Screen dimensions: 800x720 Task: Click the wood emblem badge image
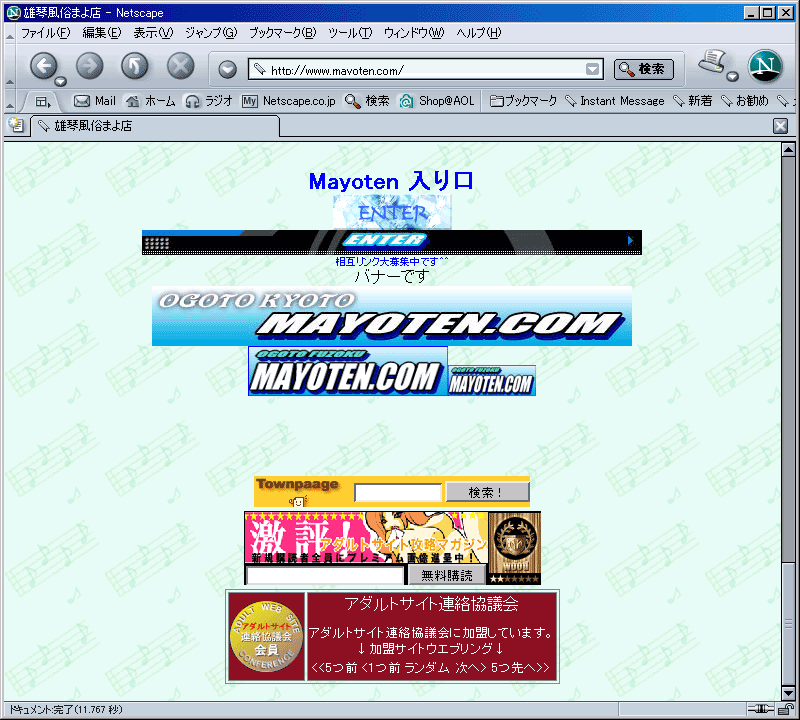pyautogui.click(x=515, y=548)
